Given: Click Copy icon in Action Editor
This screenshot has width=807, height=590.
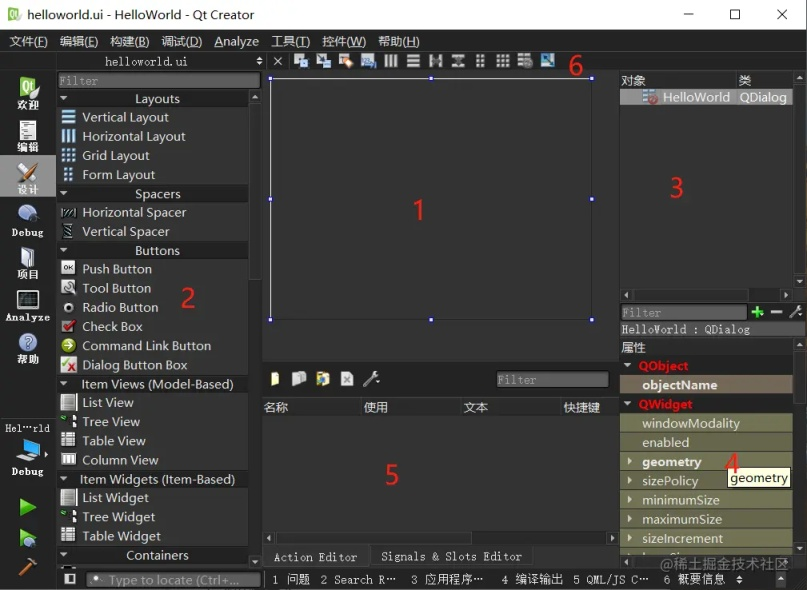Looking at the screenshot, I should coord(299,379).
